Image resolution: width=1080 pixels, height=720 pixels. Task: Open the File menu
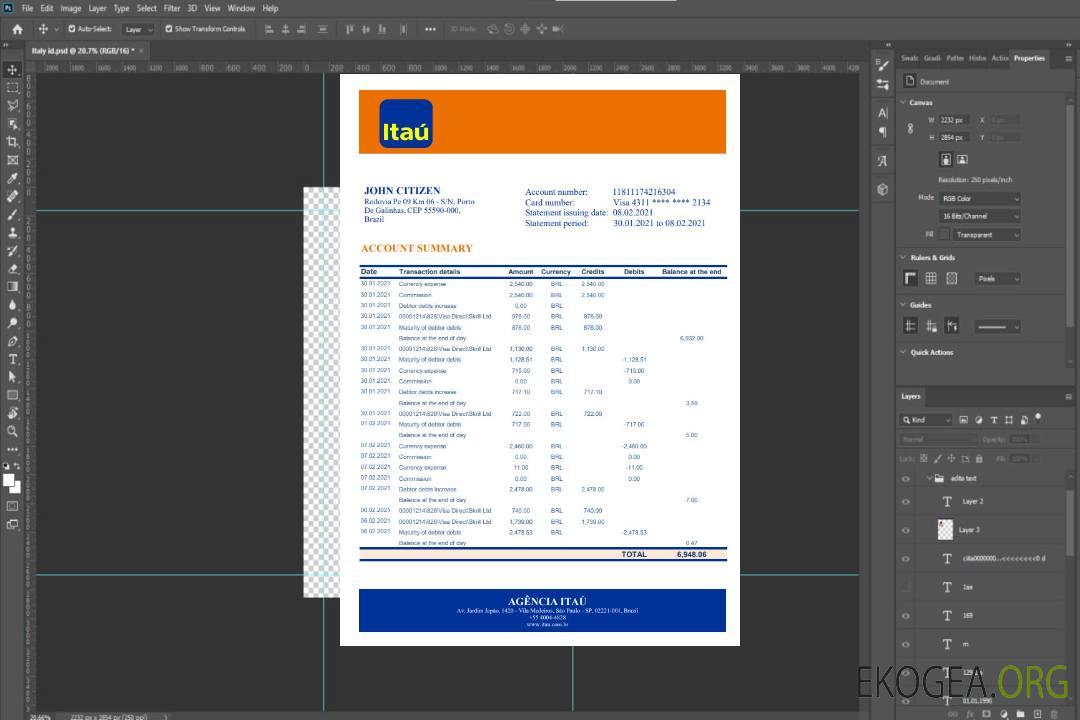(28, 8)
